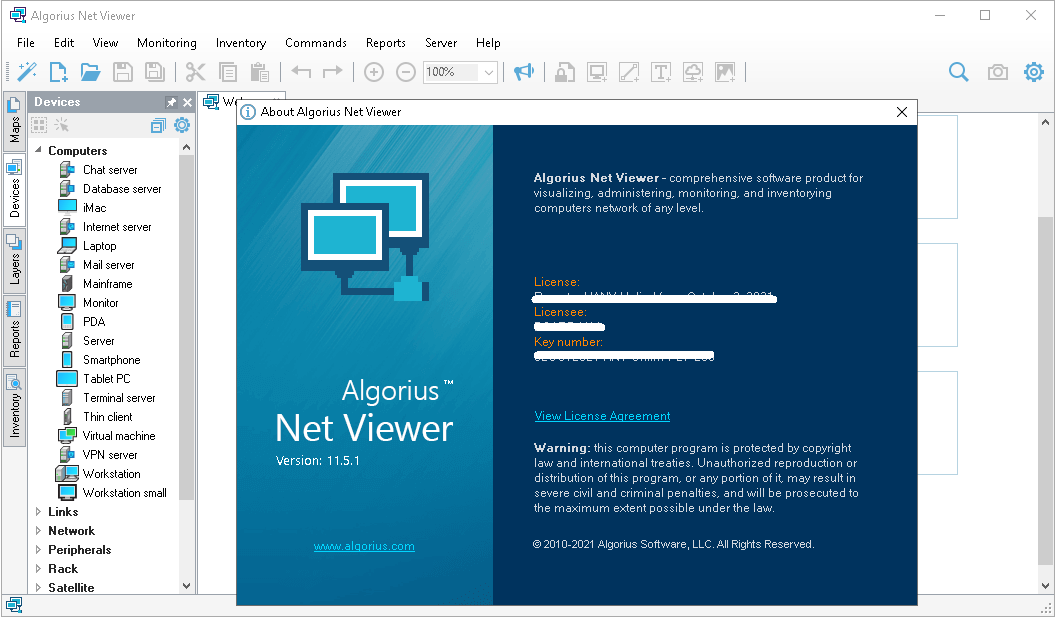
Task: Switch to the Reports side tab
Action: [x=14, y=330]
